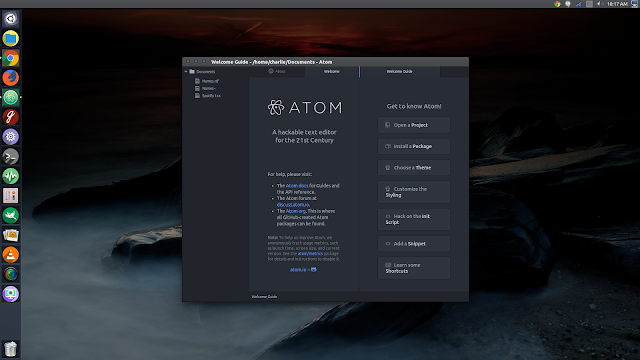Launch Firefox from the dock
The width and height of the screenshot is (640, 360).
point(11,78)
